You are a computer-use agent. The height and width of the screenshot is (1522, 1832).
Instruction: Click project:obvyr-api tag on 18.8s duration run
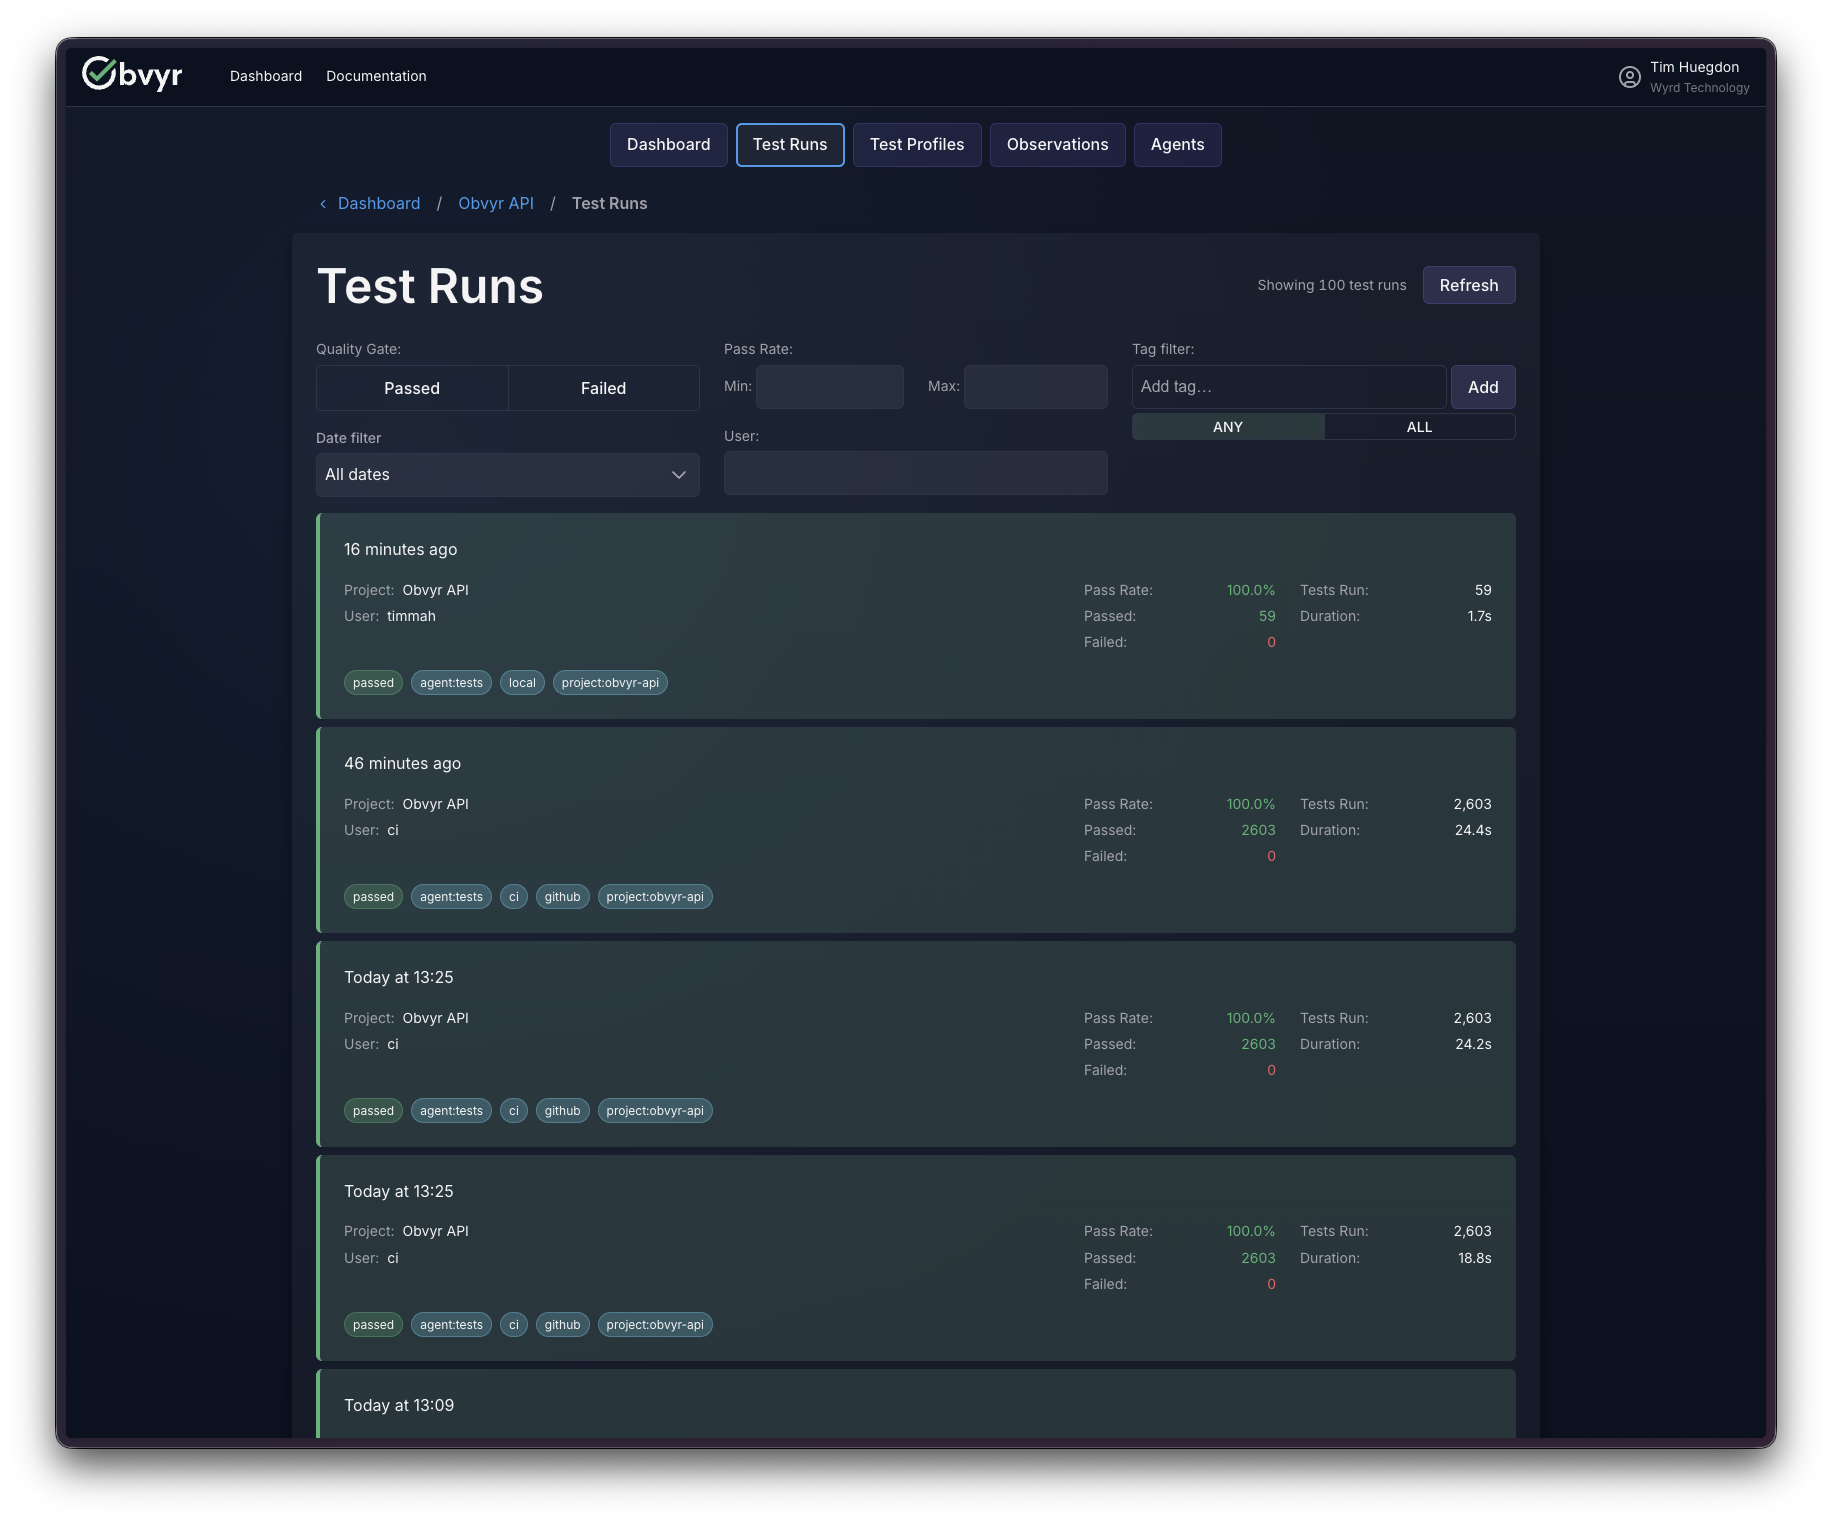(x=655, y=1325)
